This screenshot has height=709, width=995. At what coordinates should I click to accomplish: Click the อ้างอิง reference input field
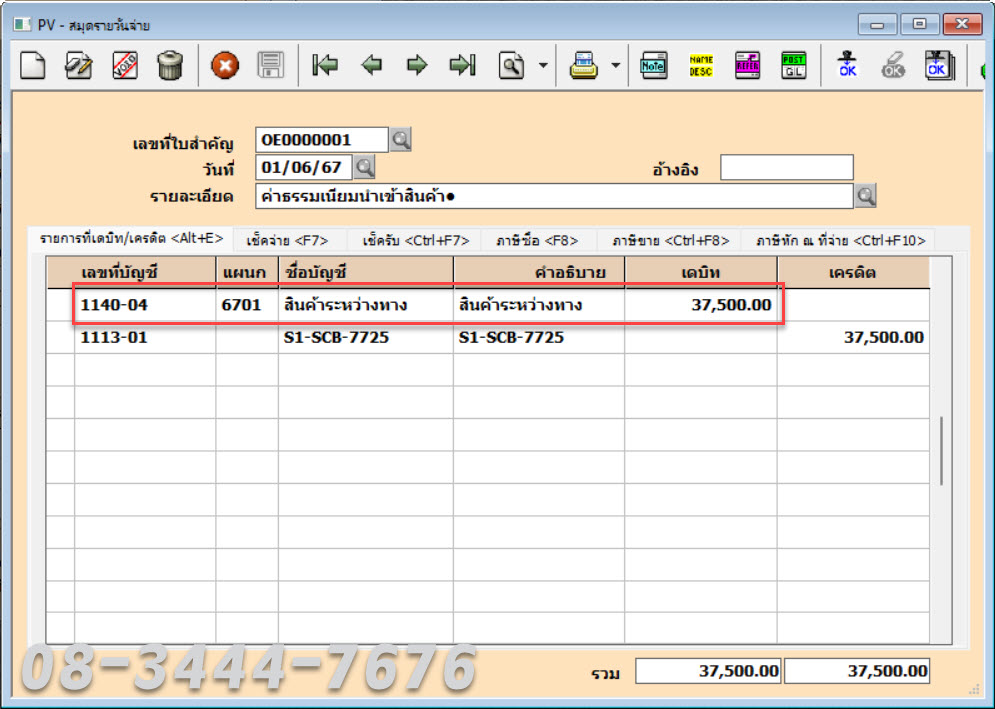787,168
